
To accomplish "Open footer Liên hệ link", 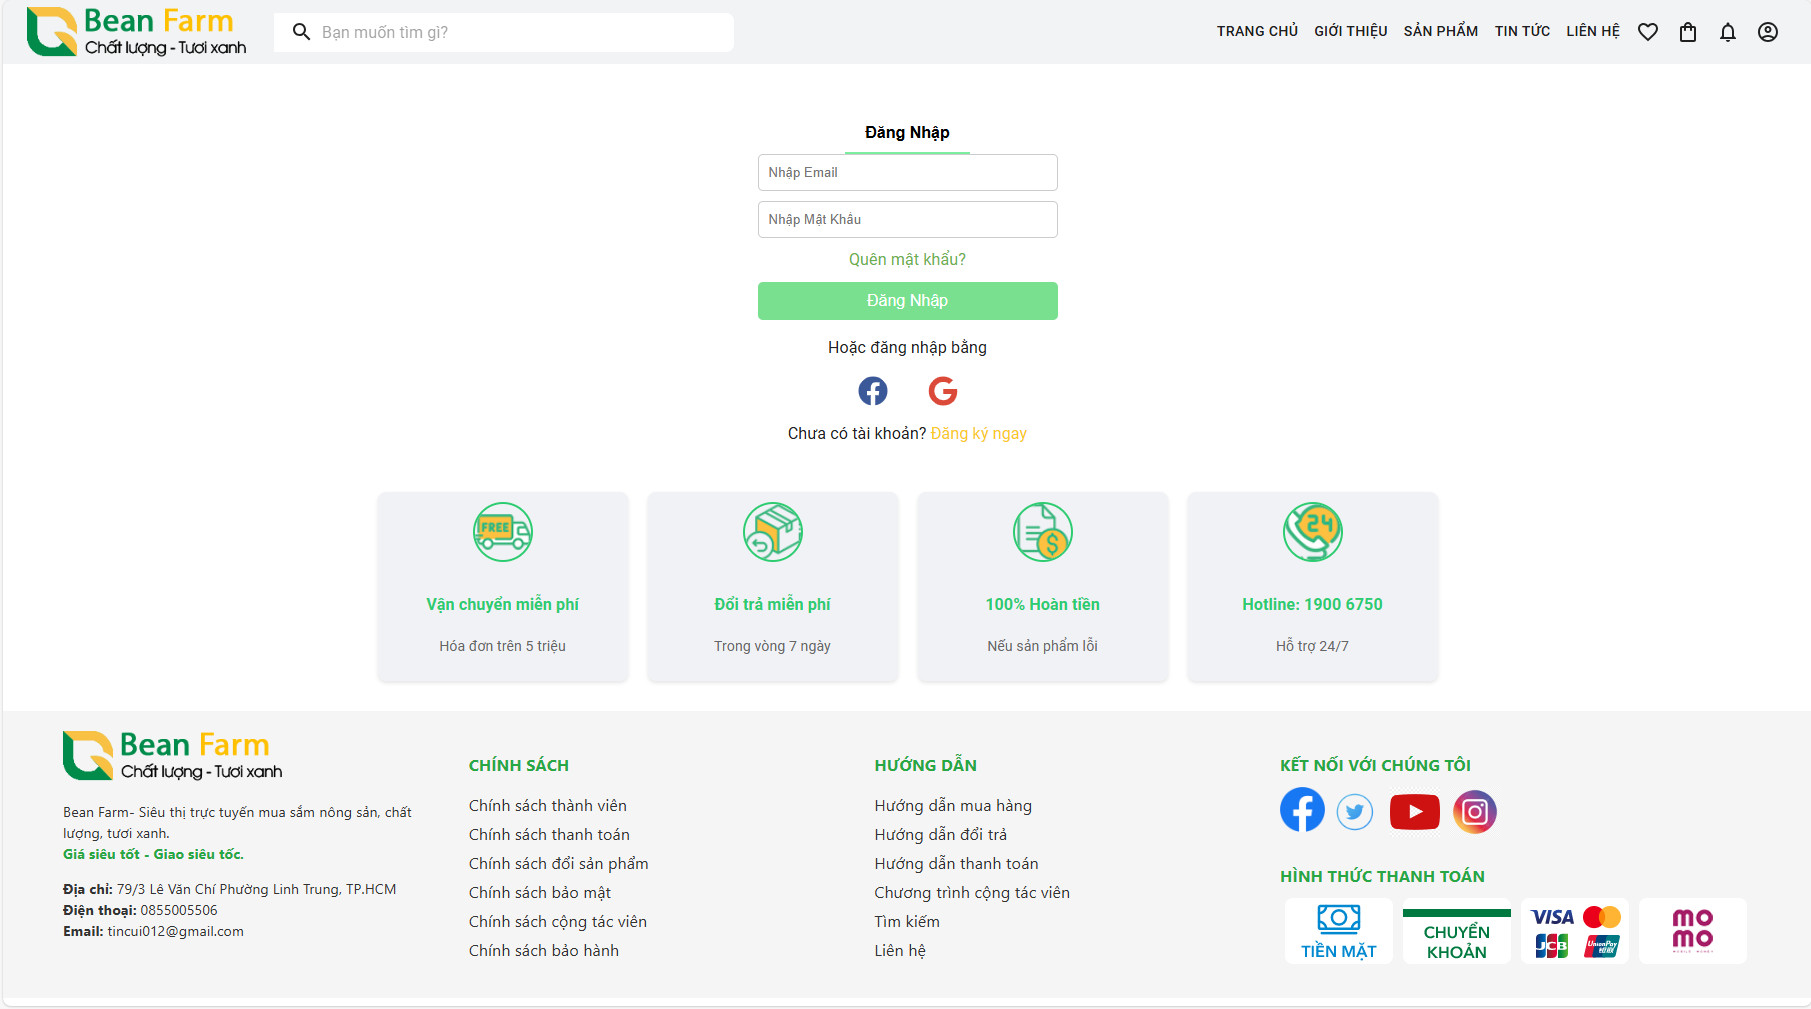I will pos(900,951).
